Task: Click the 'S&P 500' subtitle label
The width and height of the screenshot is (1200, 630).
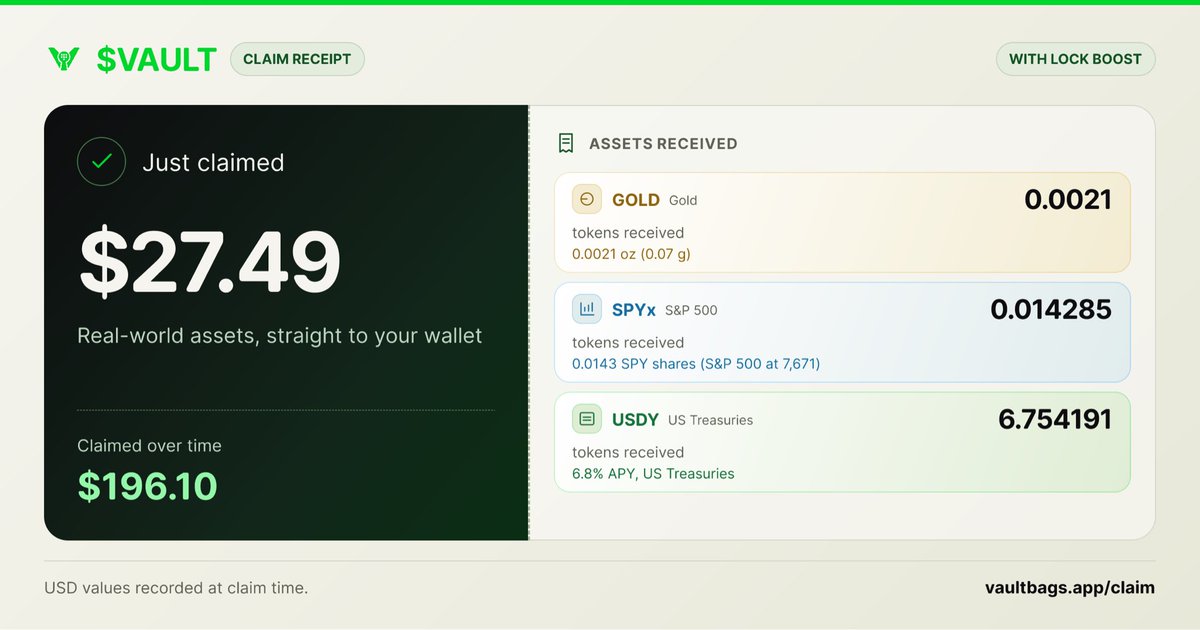Action: 691,310
